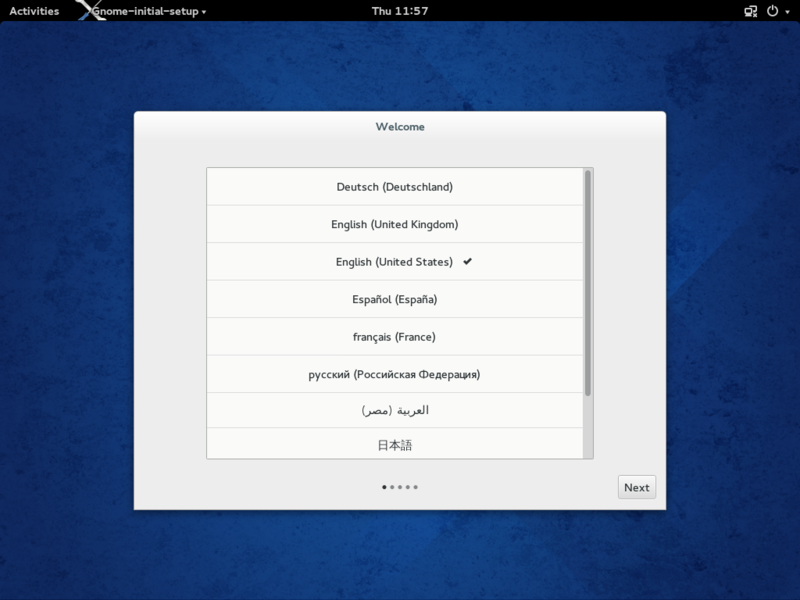Select English (United States) row
Viewport: 800px width, 600px height.
[394, 262]
